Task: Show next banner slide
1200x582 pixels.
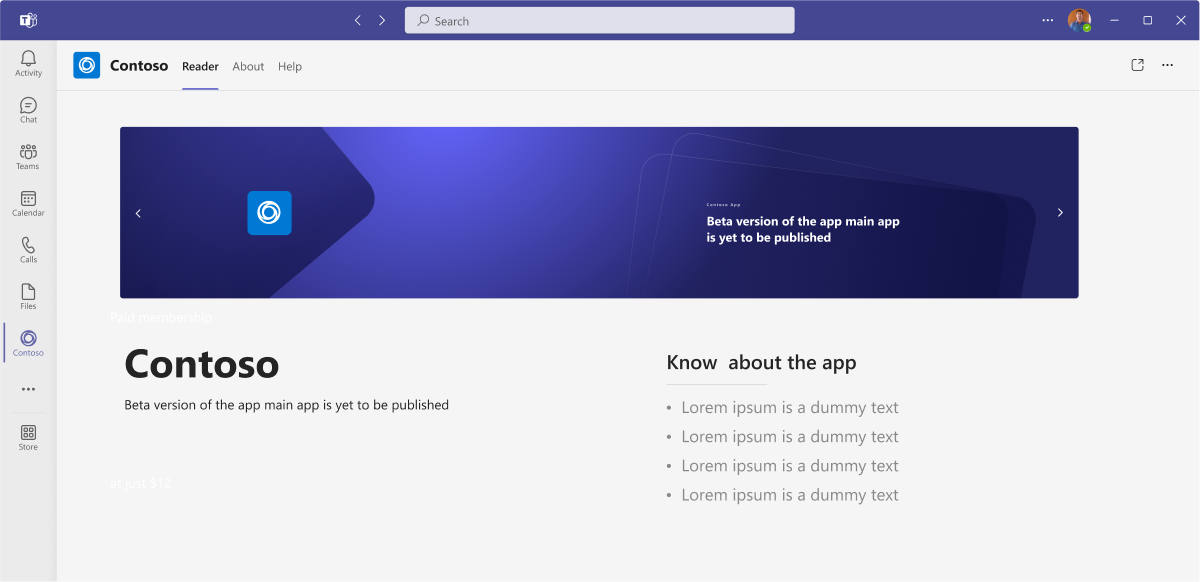Action: tap(1060, 213)
